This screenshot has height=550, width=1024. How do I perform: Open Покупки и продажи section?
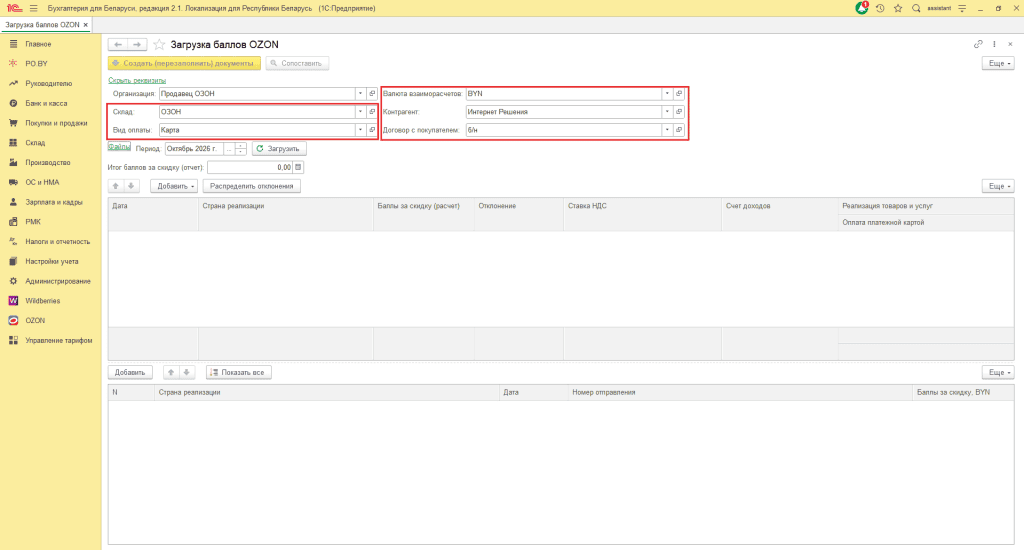56,123
